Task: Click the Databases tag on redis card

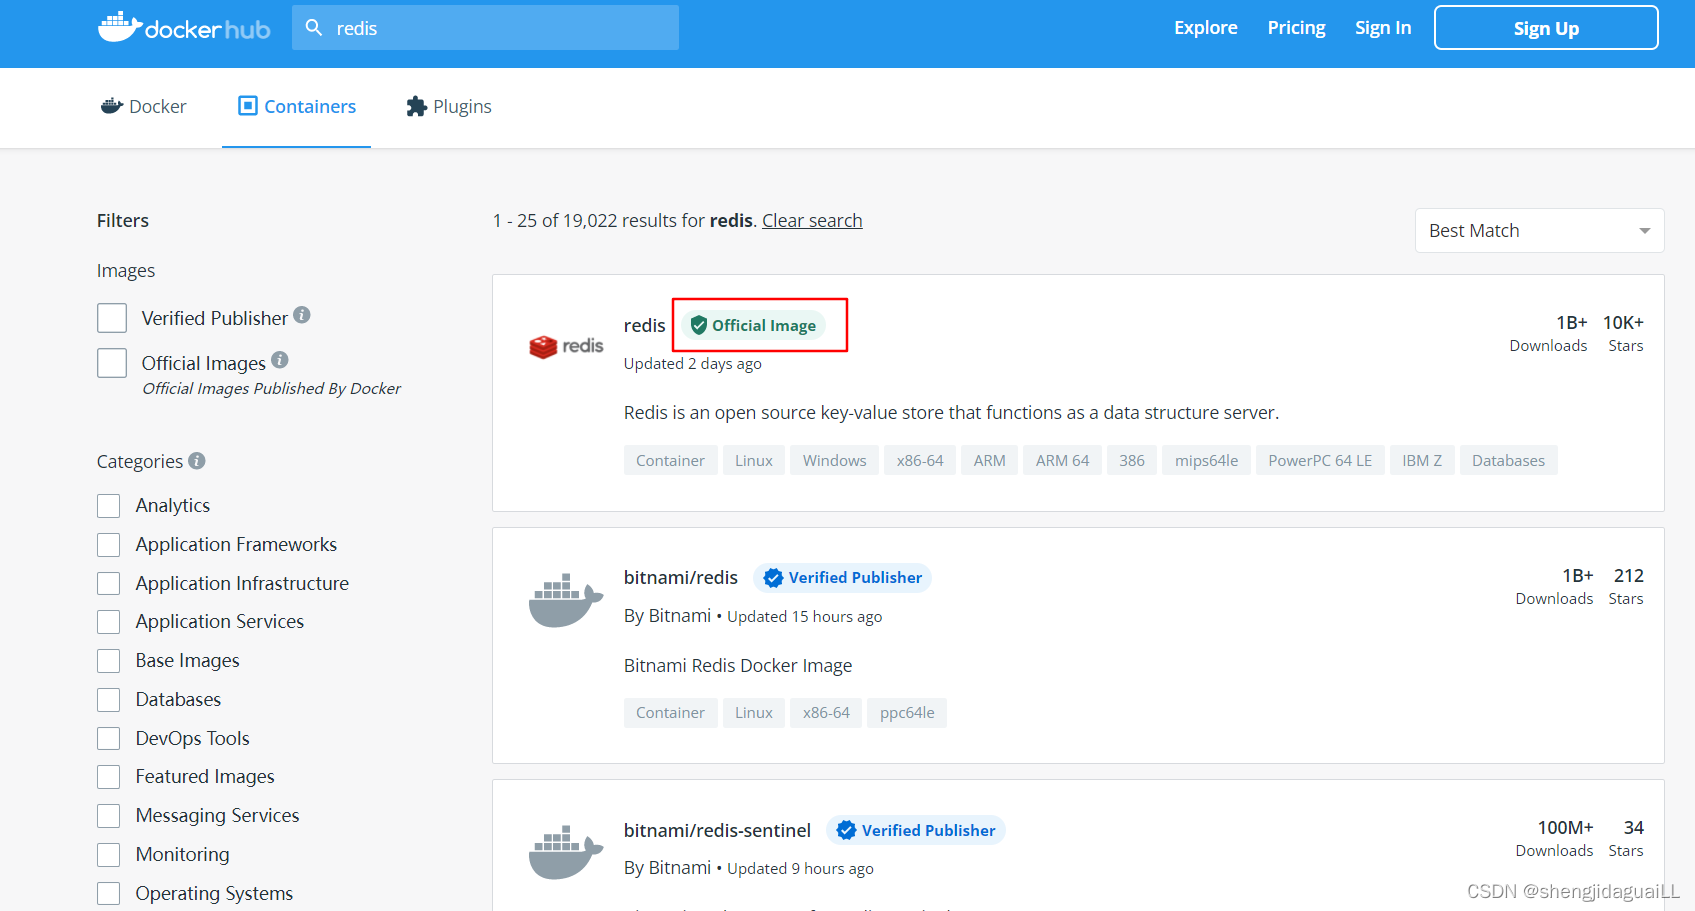Action: (x=1508, y=460)
